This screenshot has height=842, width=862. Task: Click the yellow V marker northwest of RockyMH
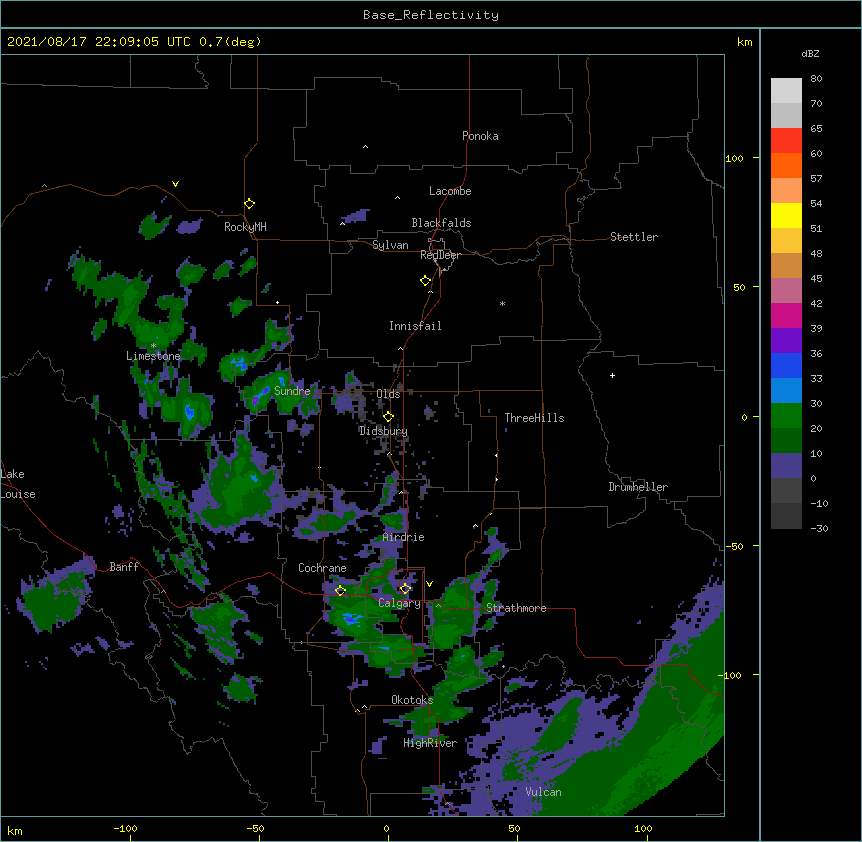coord(175,184)
